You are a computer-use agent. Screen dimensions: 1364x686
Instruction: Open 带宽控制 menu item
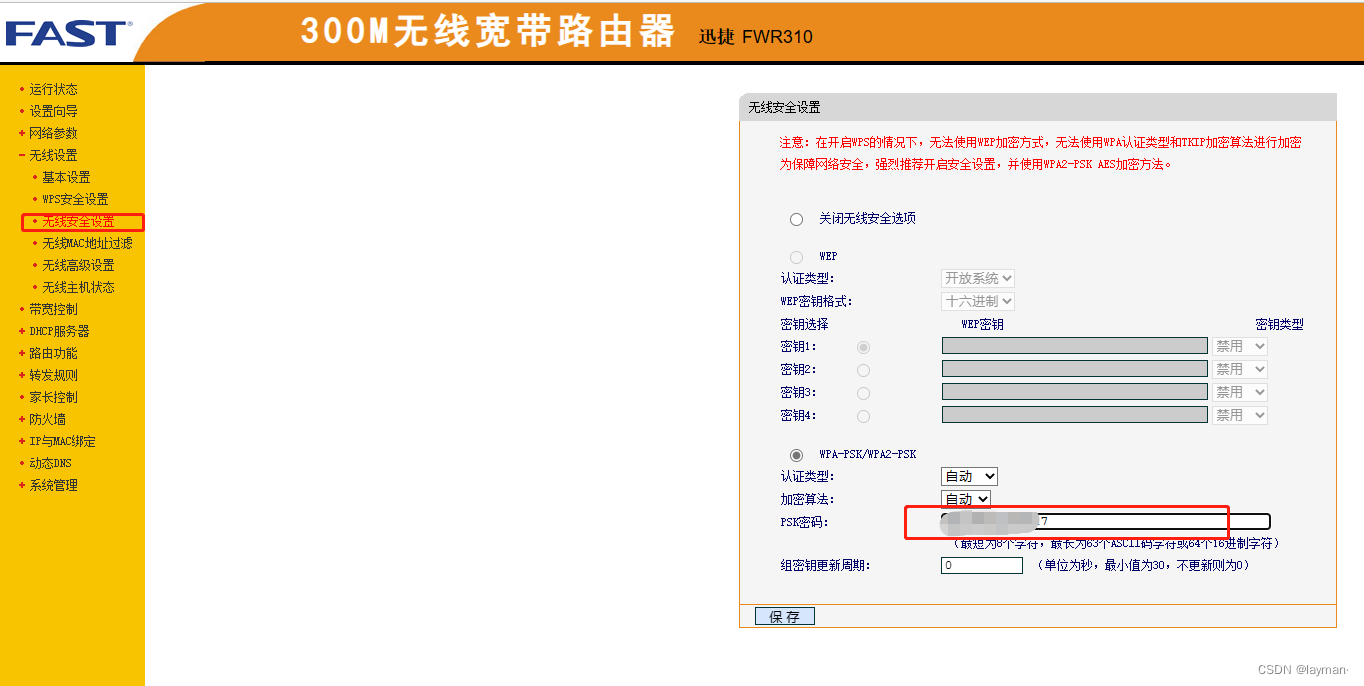[x=53, y=309]
